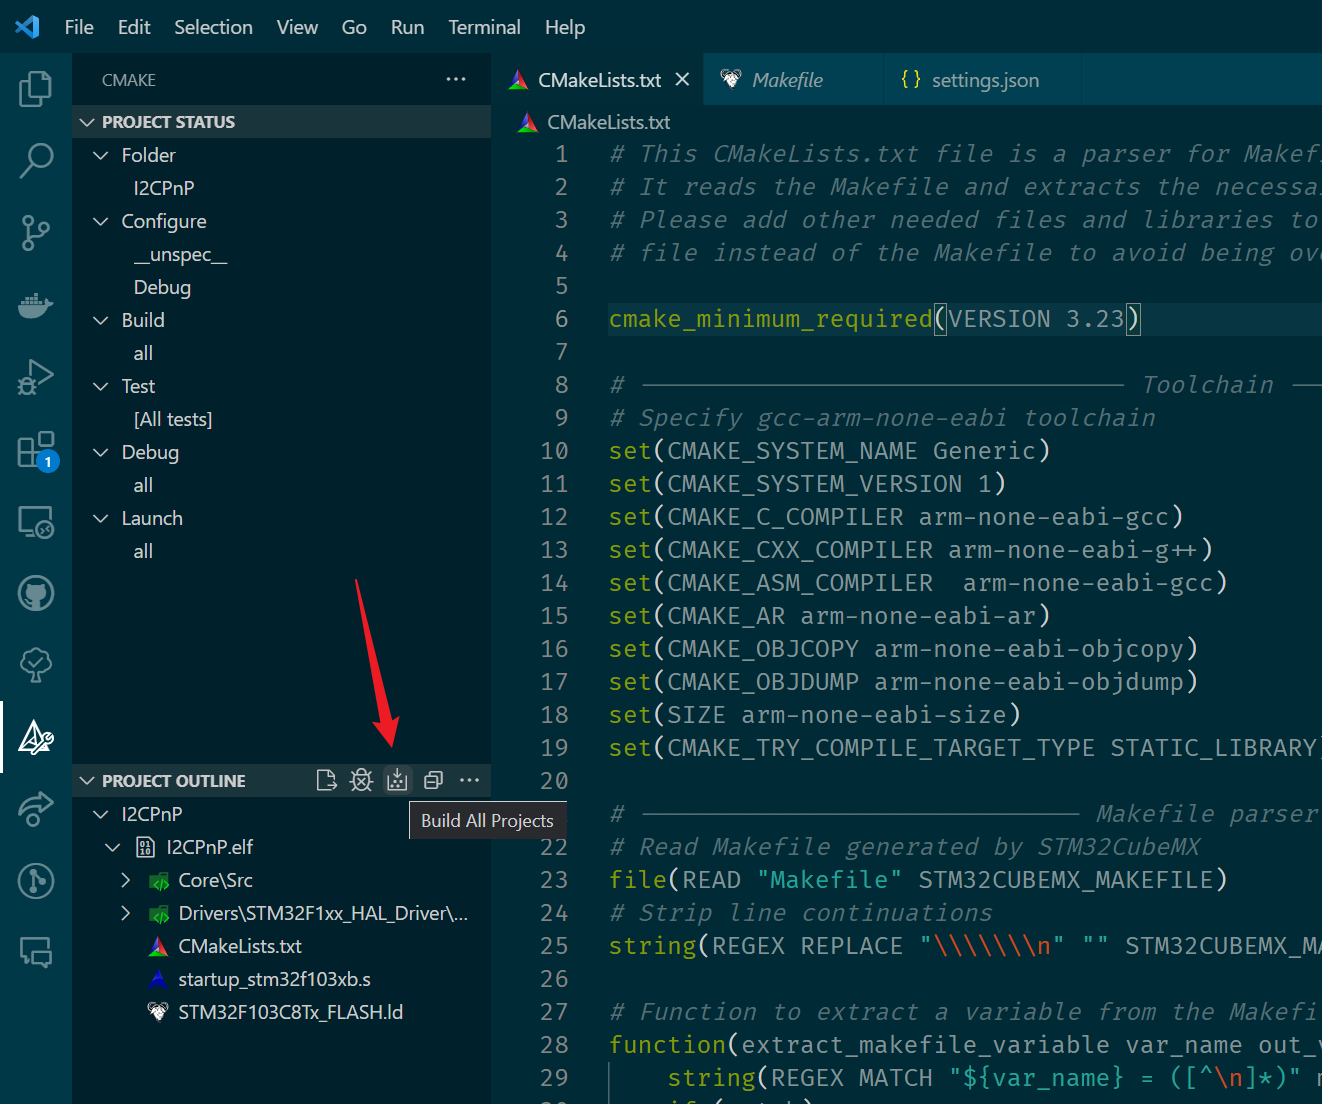Click the Build All Projects icon
The height and width of the screenshot is (1104, 1322).
point(397,779)
